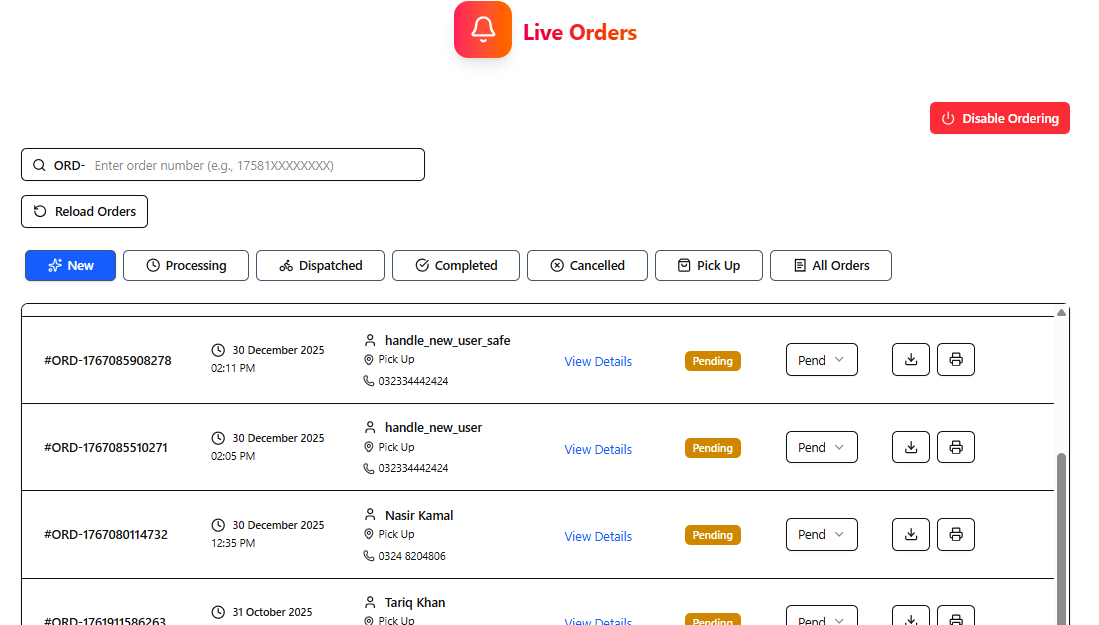
Task: Click the 02:11 PM order time
Action: tap(233, 368)
